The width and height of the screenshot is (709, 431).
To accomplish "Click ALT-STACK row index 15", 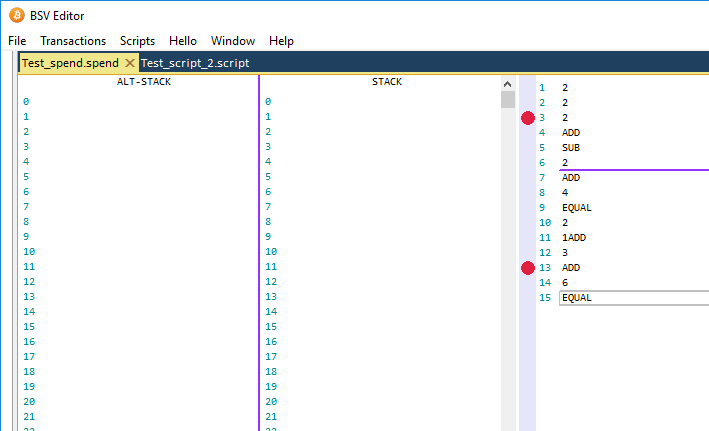I will pyautogui.click(x=29, y=327).
